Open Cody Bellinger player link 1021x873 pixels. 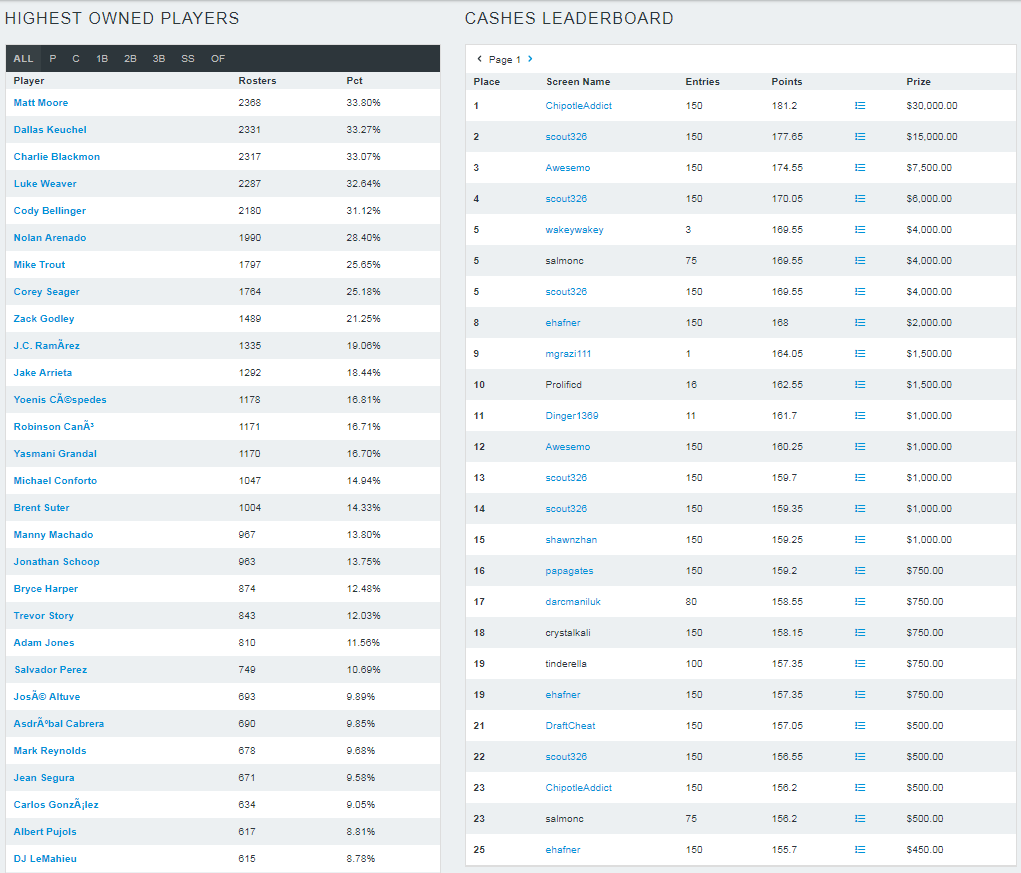coord(49,211)
